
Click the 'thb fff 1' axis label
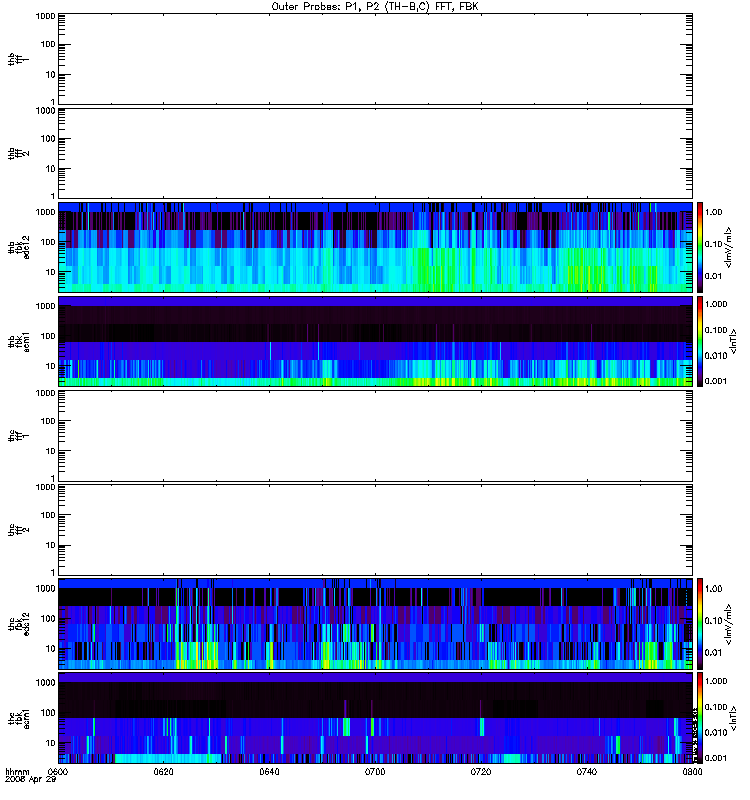pyautogui.click(x=18, y=59)
